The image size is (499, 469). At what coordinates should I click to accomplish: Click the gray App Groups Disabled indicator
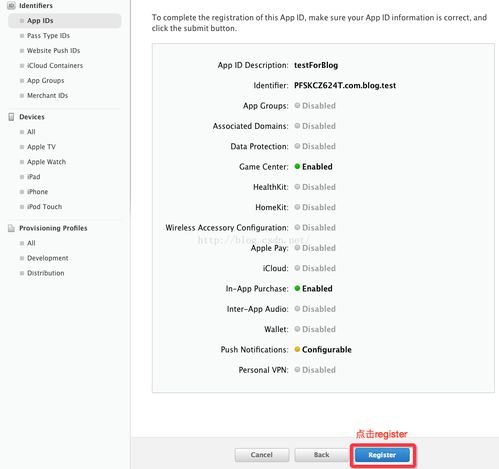point(297,105)
